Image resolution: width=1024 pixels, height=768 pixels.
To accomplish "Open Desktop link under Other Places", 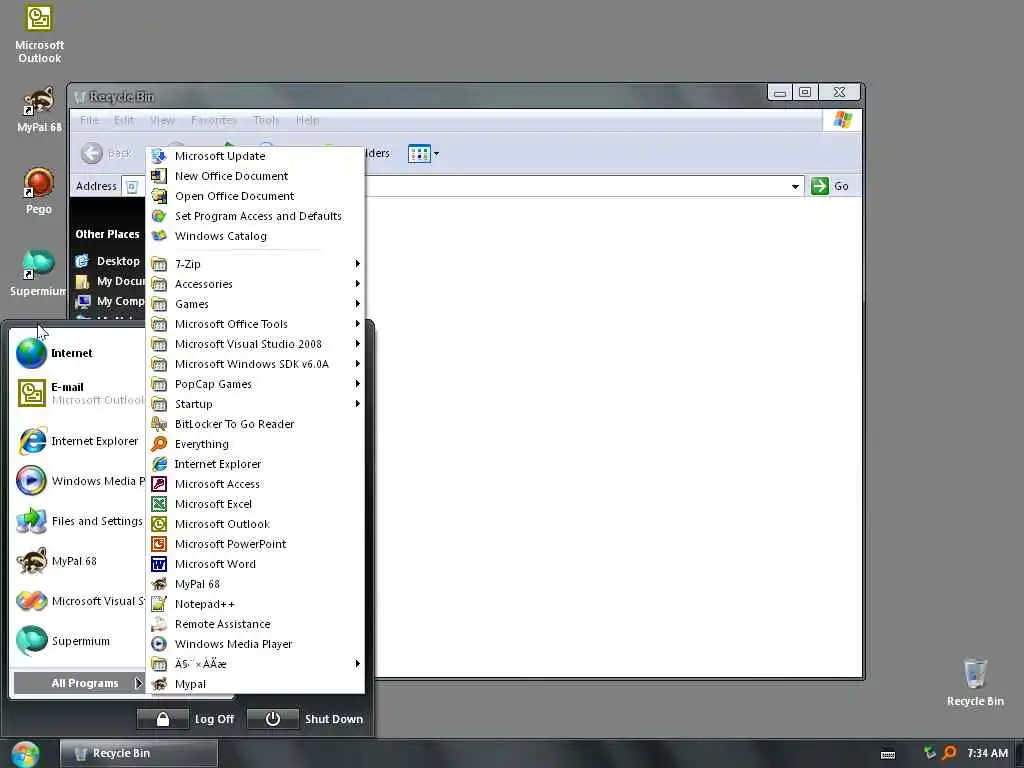I will coord(108,261).
